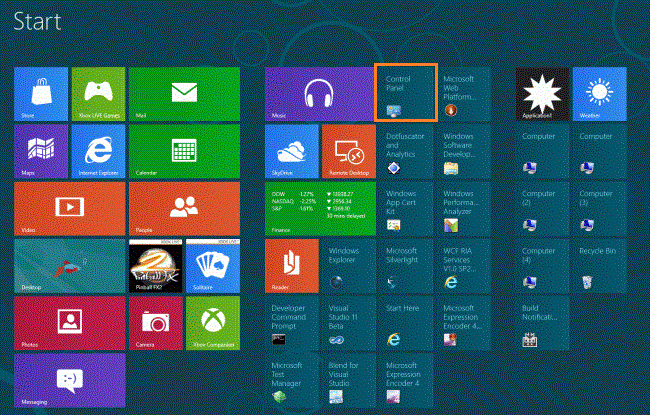Launch the Solitaire tile

click(213, 266)
